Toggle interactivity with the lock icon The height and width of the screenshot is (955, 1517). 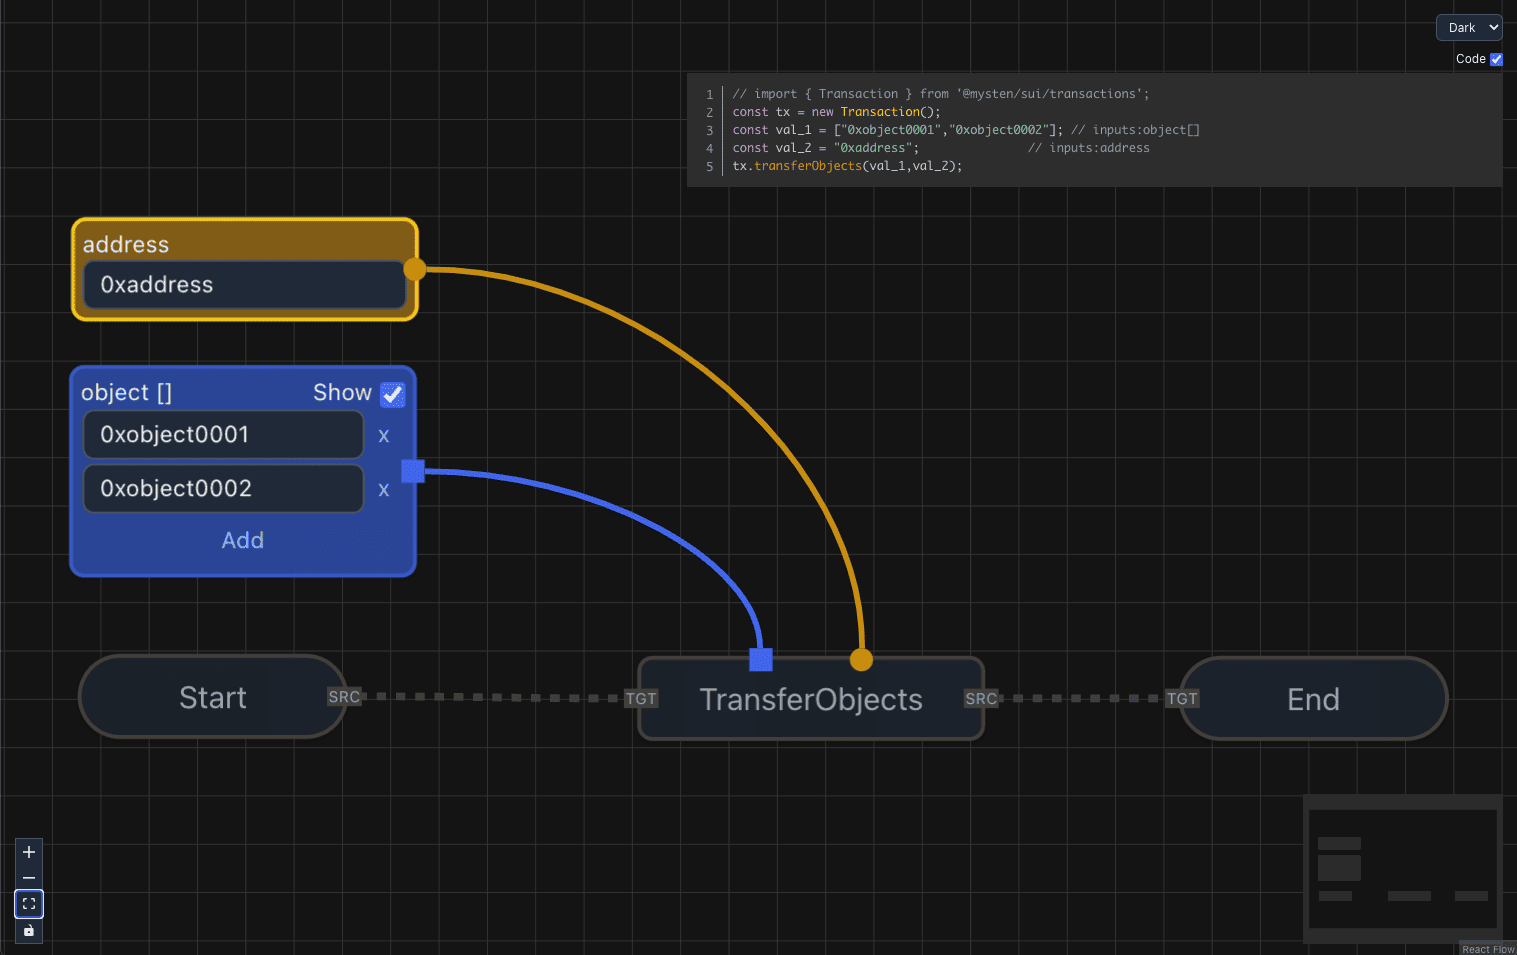point(29,930)
